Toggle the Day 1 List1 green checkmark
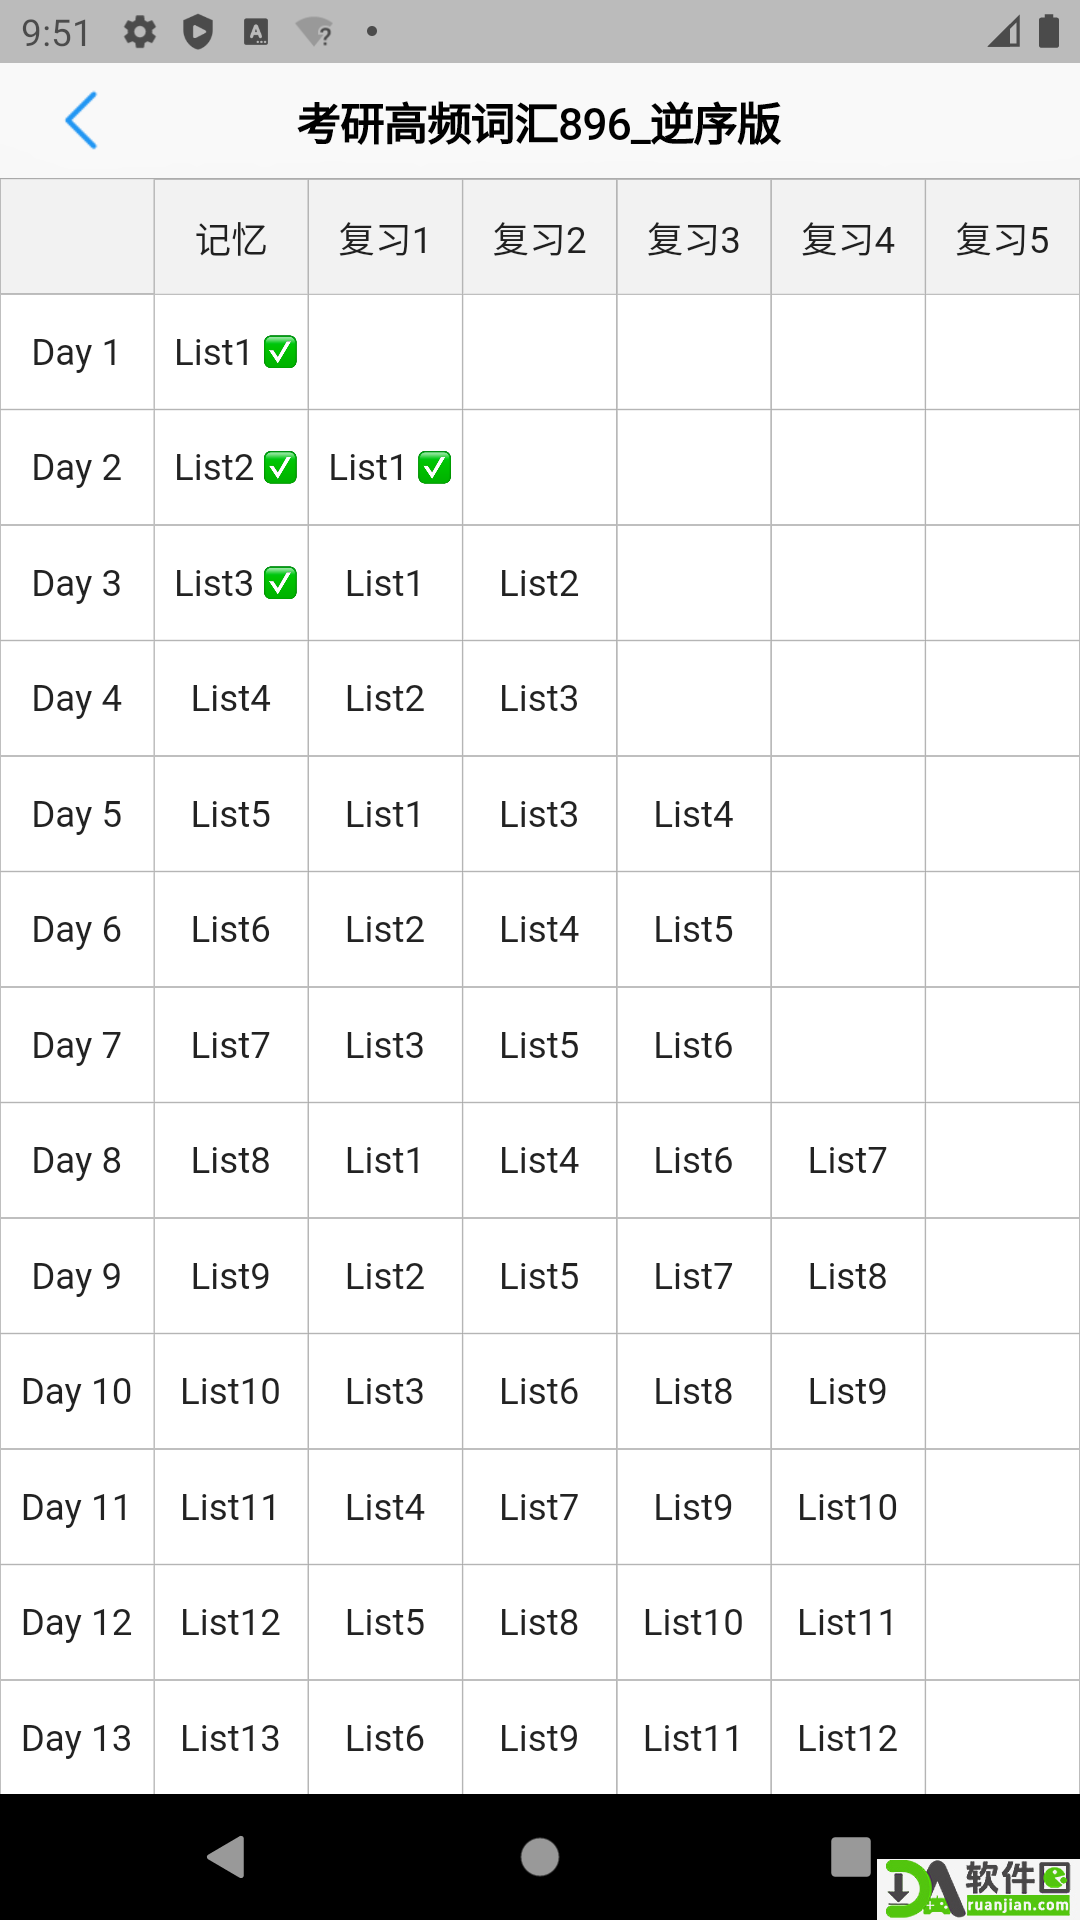The width and height of the screenshot is (1080, 1920). 280,352
